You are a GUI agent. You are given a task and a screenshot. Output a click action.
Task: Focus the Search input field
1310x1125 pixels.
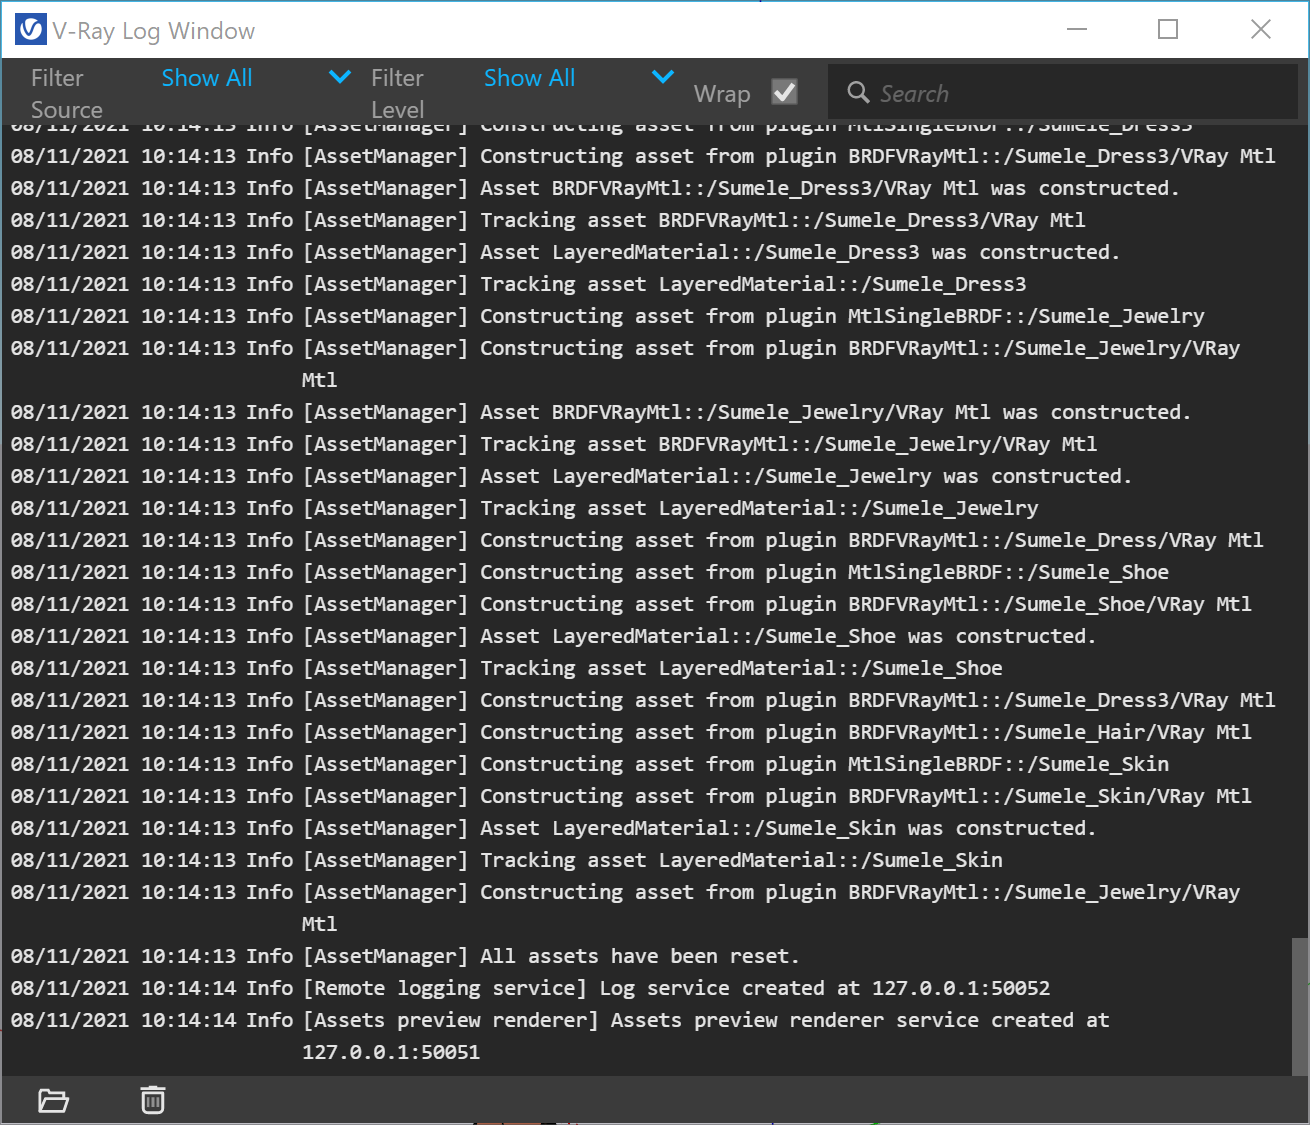point(1062,93)
